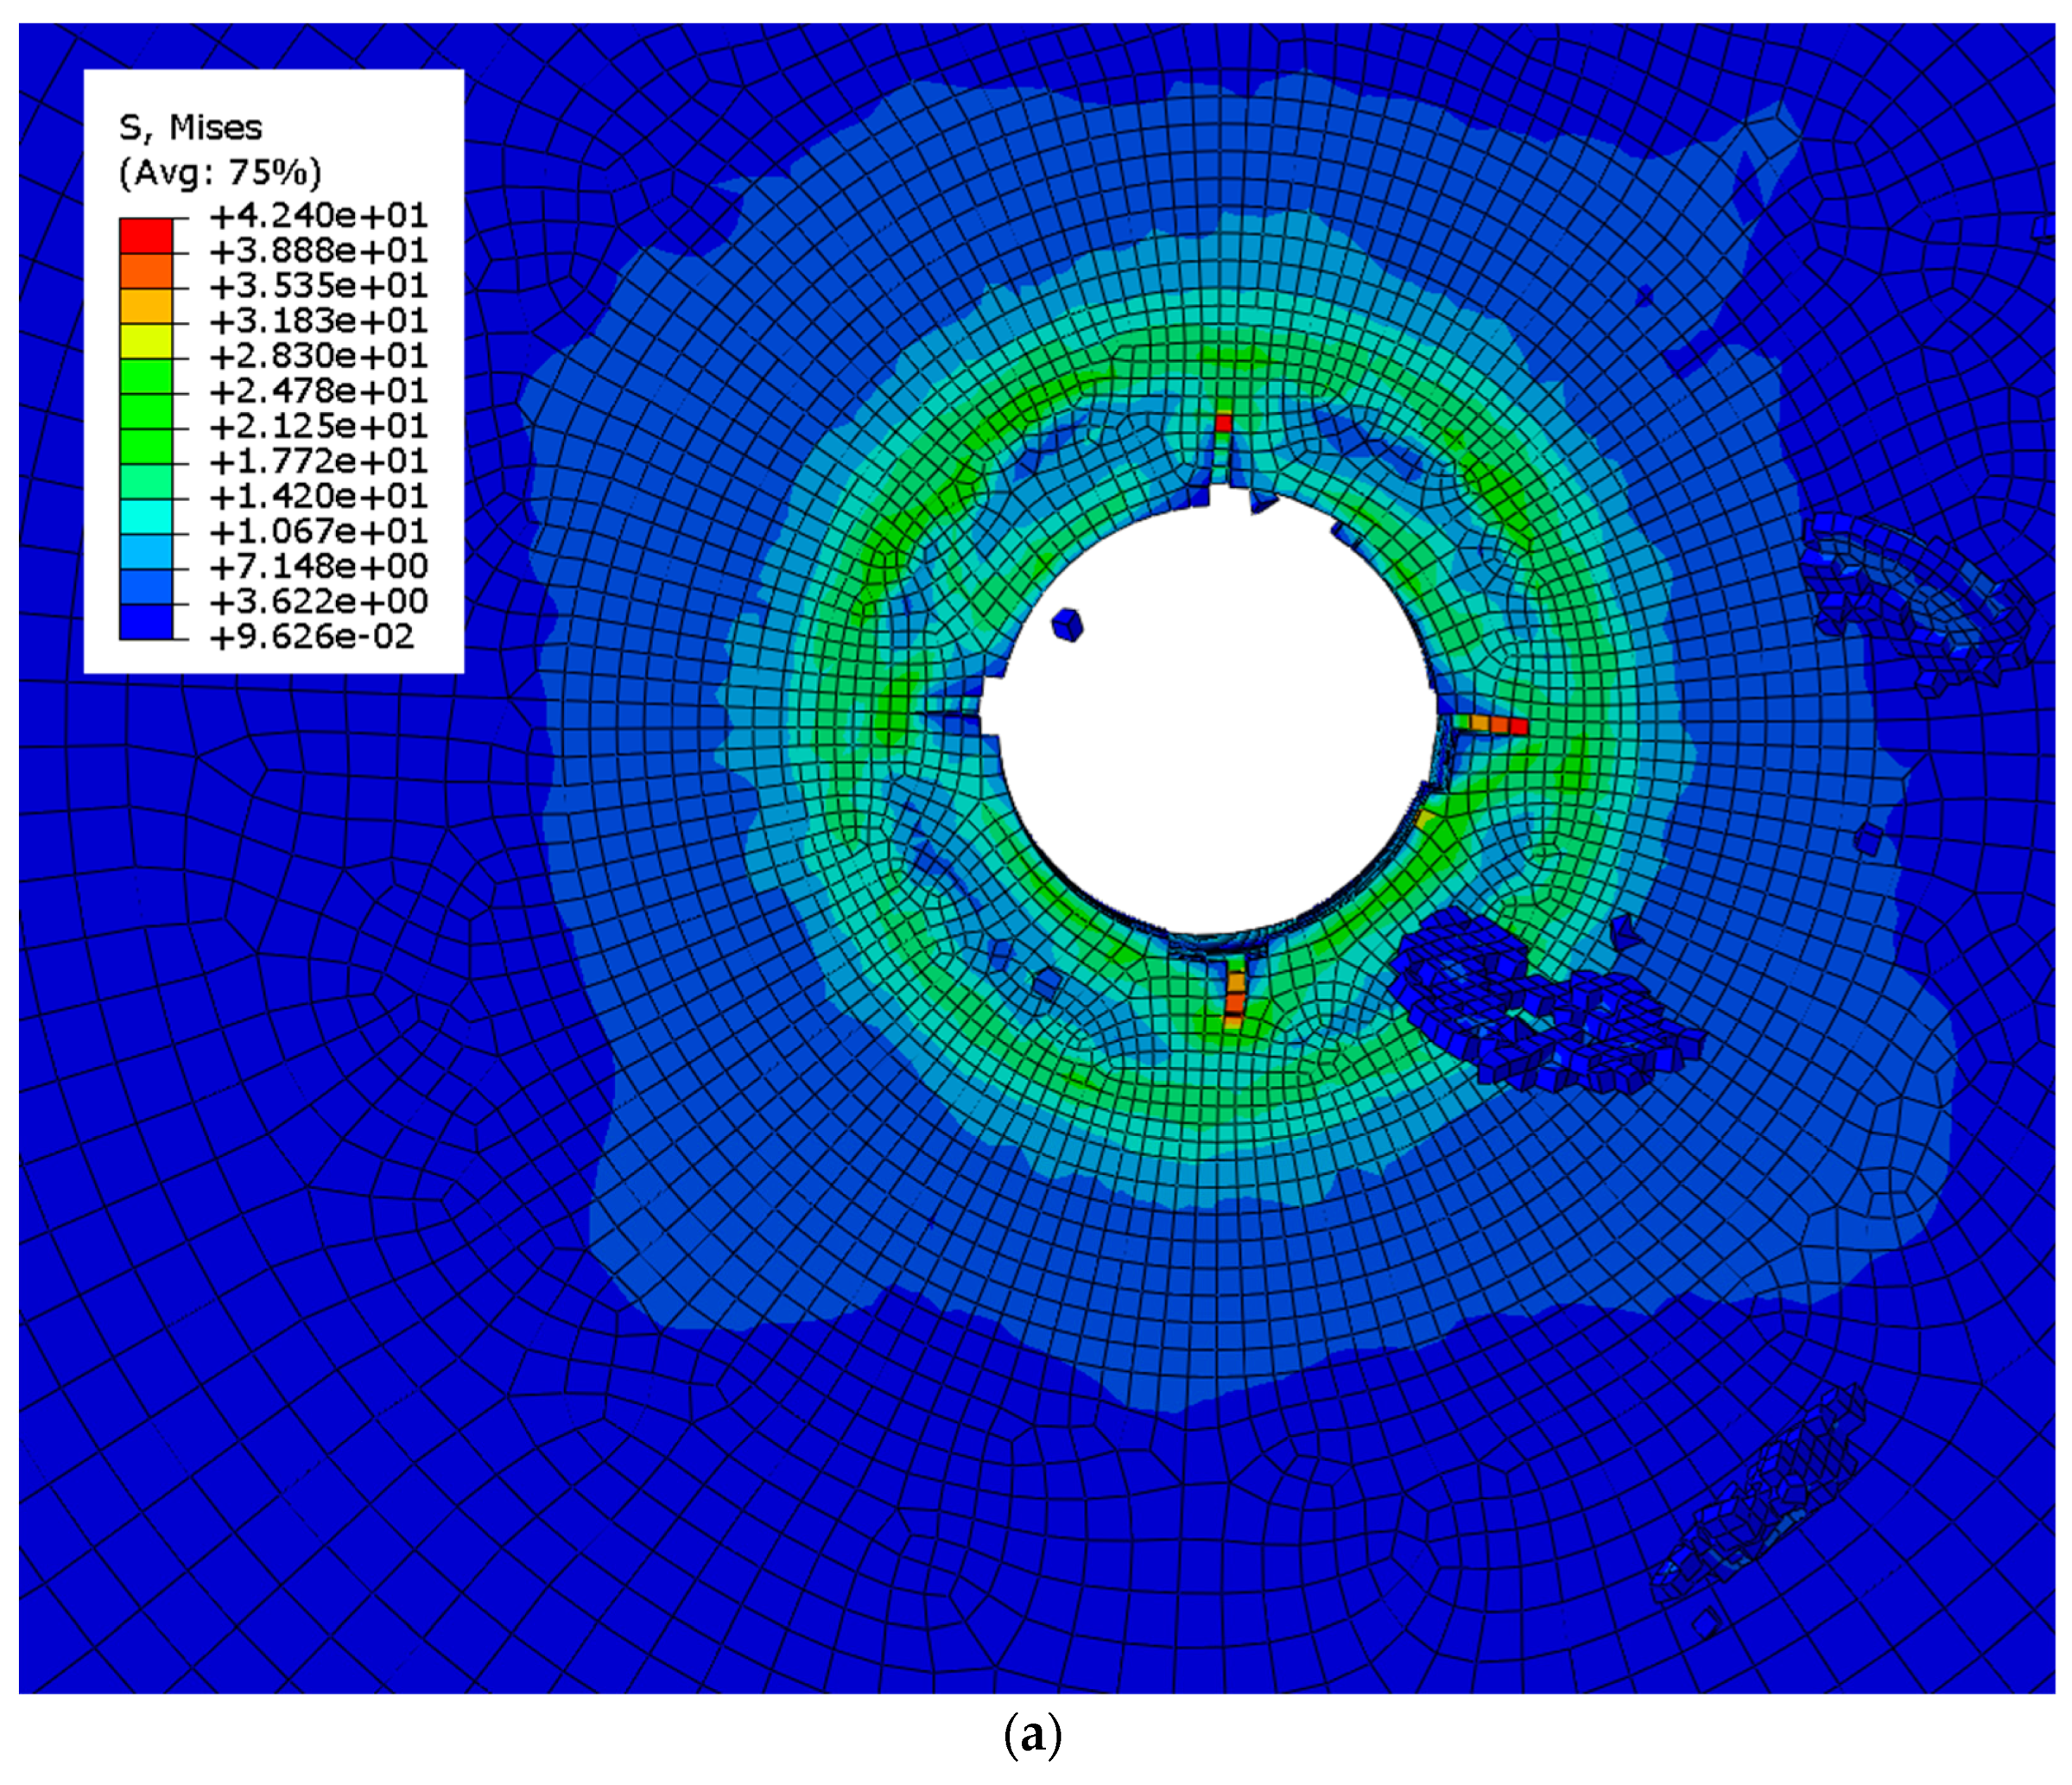Click the darkest blue swatch at legend bottom
Image resolution: width=2072 pixels, height=1785 pixels.
tap(146, 623)
